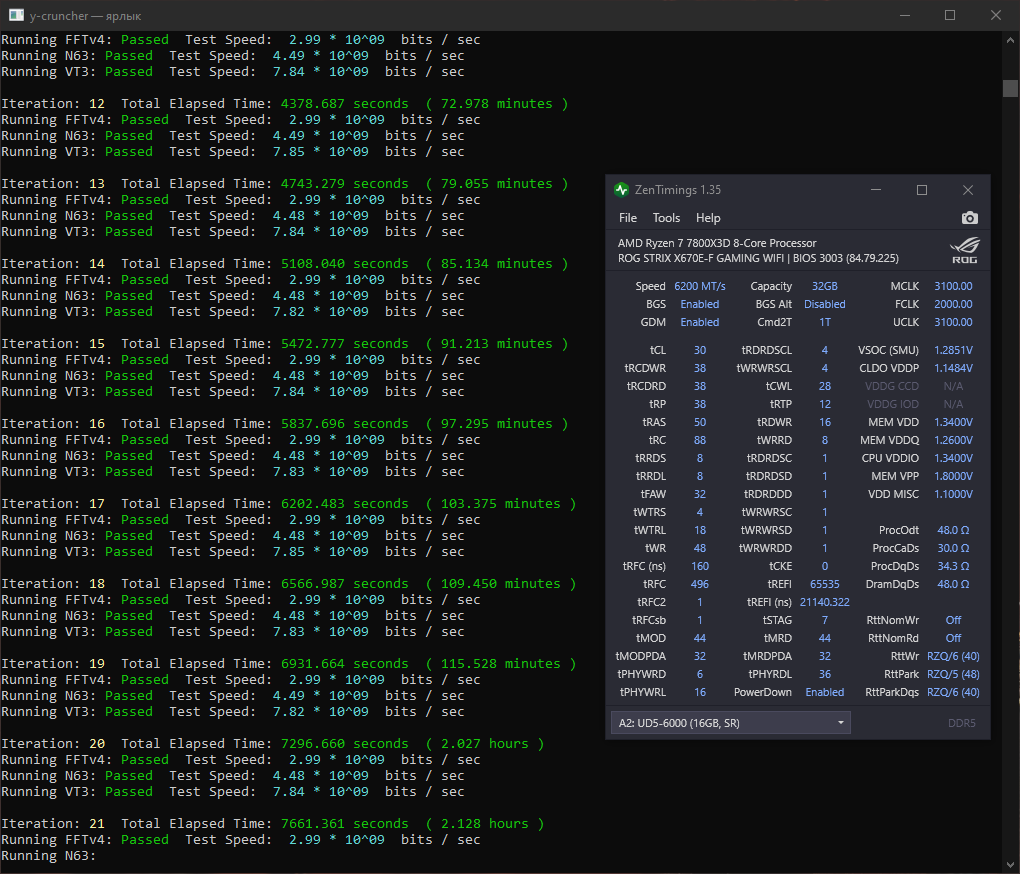Close the ZenTimings window
Image resolution: width=1020 pixels, height=874 pixels.
(x=968, y=190)
